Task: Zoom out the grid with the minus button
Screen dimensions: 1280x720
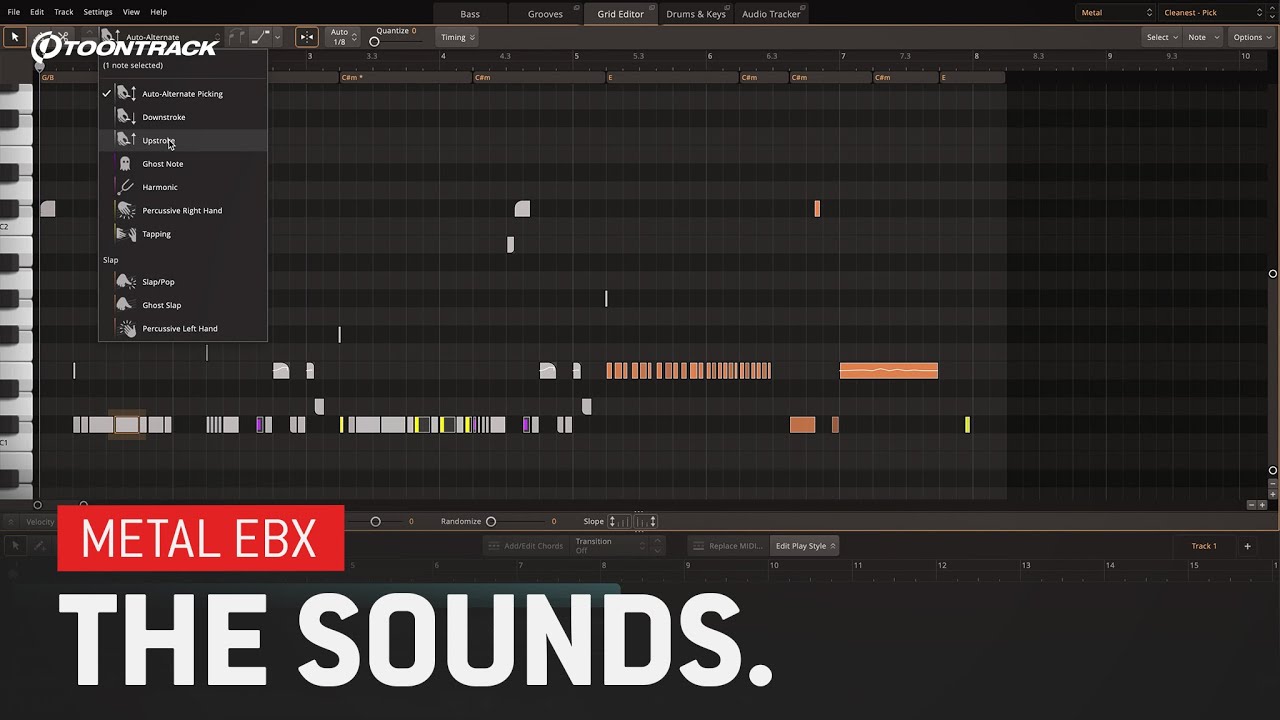Action: 1250,505
